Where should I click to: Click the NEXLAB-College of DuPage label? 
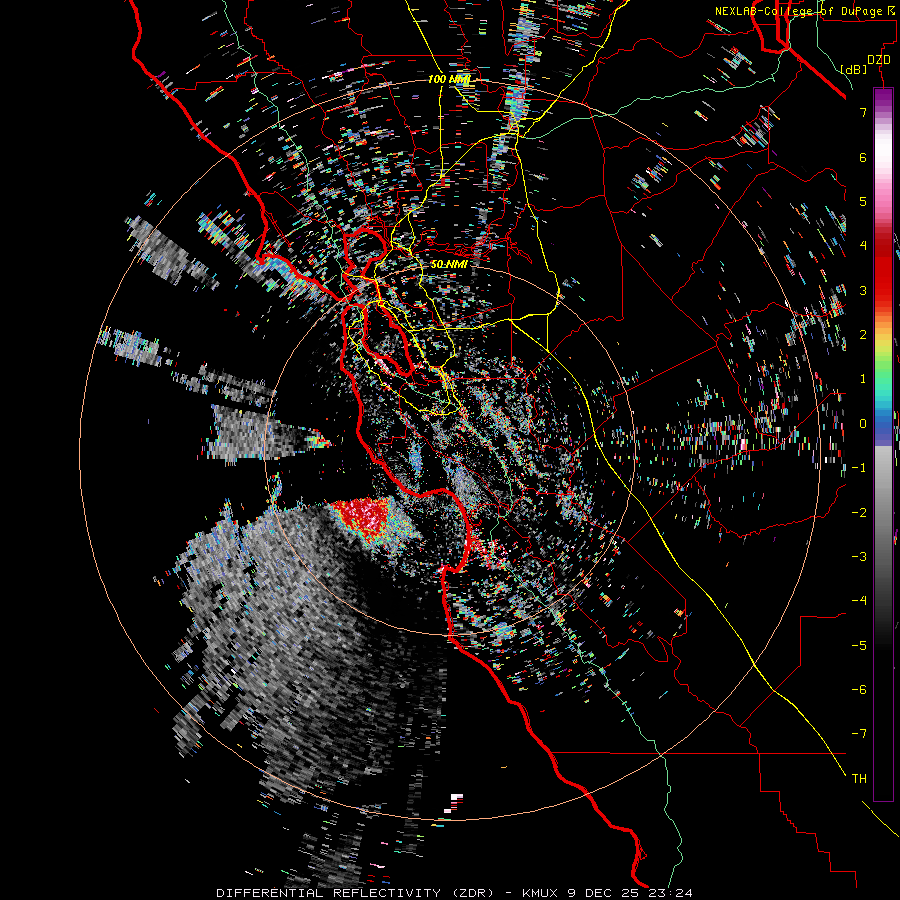802,11
